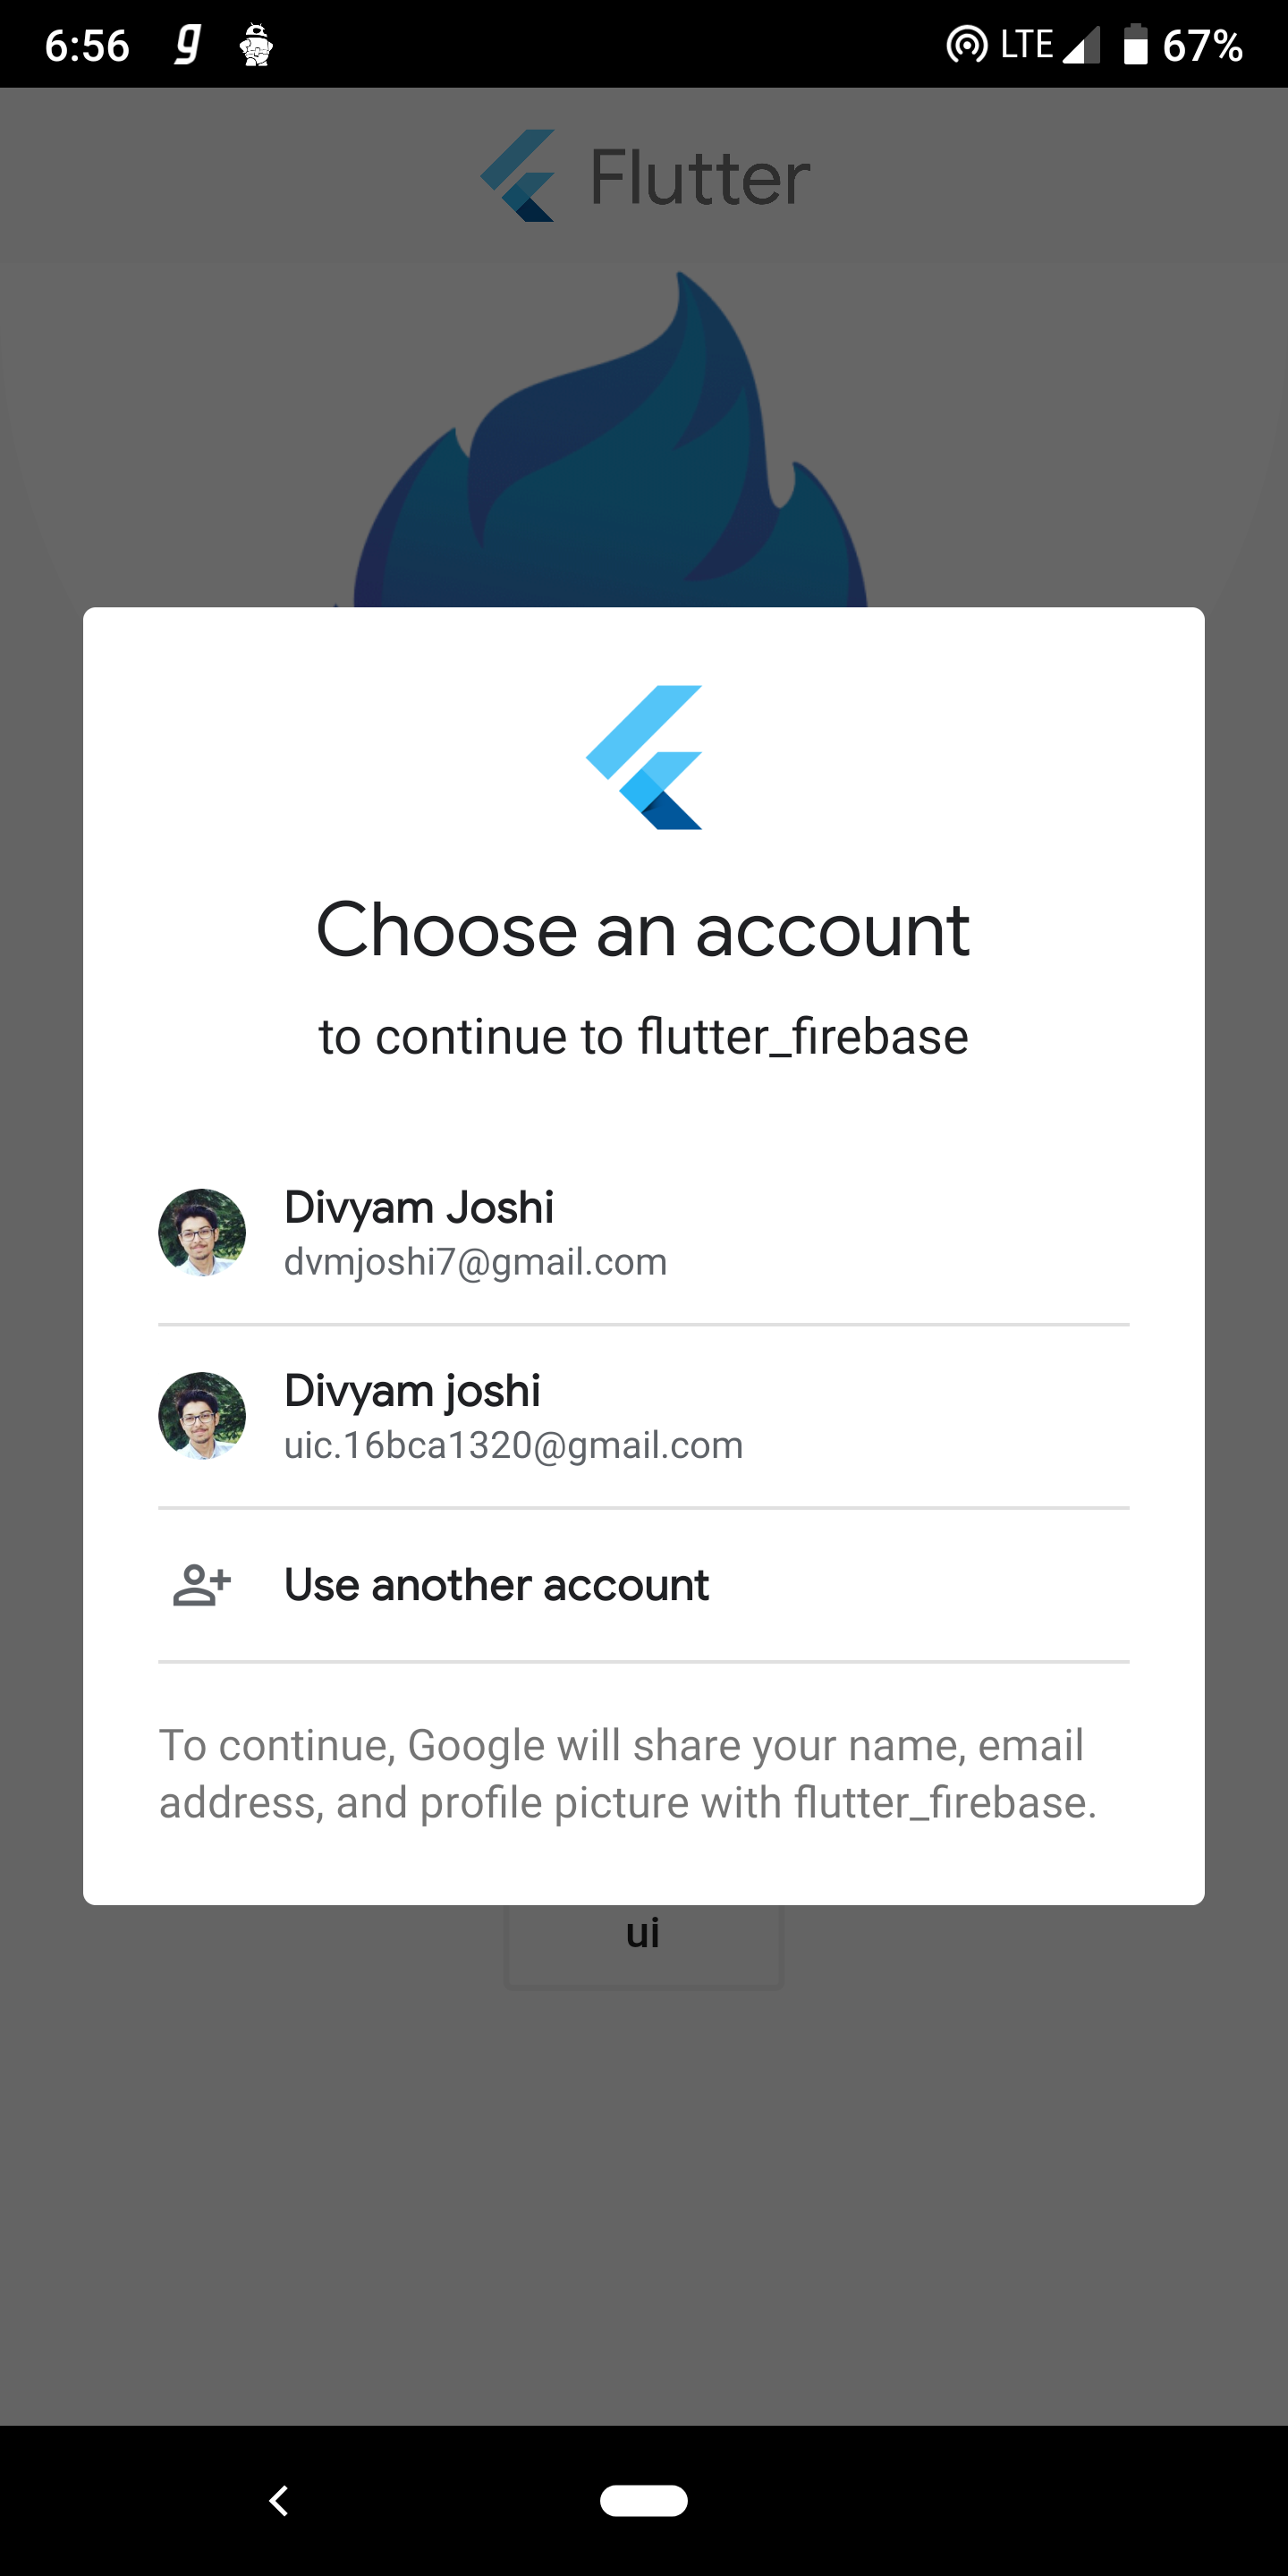Select the Divyam Joshi account name
This screenshot has width=1288, height=2576.
point(418,1207)
